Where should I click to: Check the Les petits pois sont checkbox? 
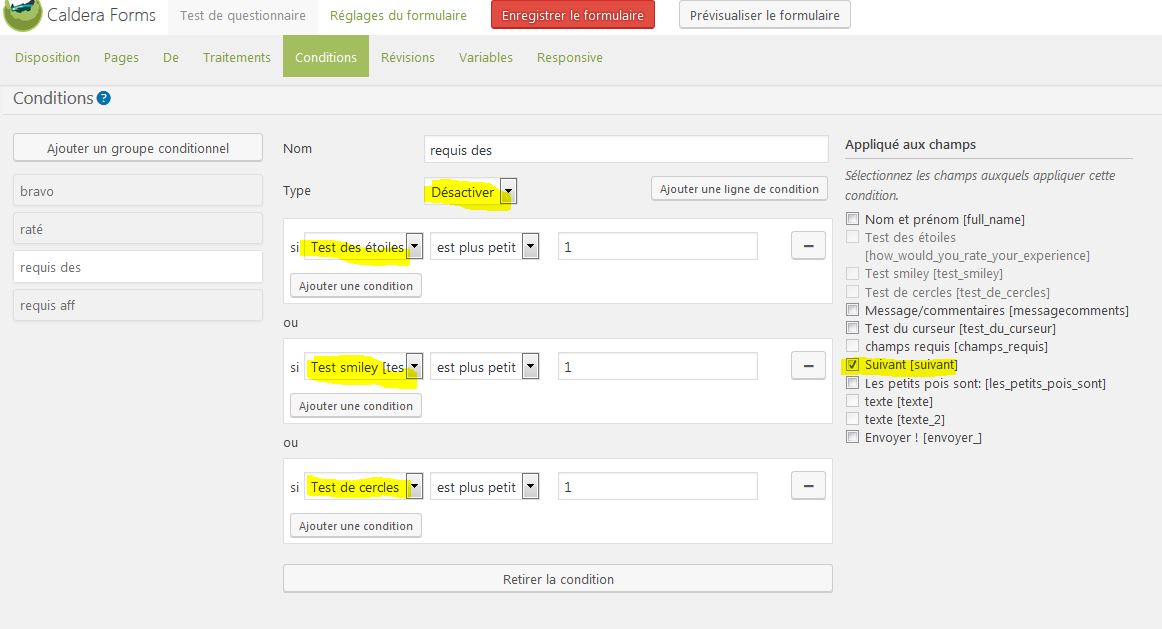click(x=852, y=383)
